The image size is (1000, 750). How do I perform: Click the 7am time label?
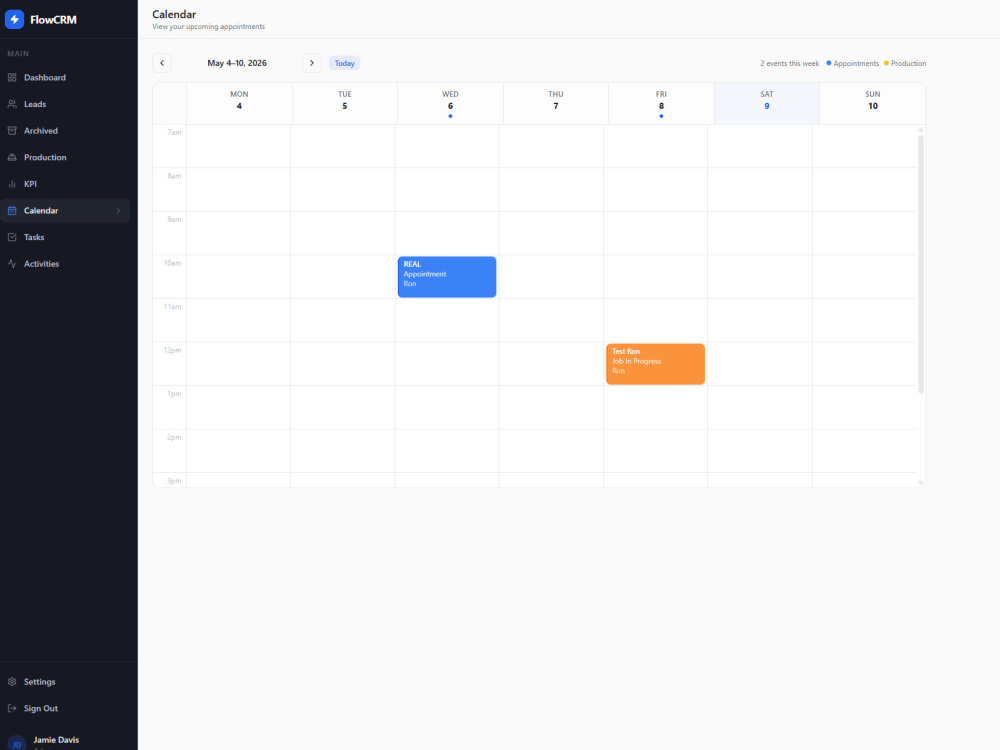174,133
